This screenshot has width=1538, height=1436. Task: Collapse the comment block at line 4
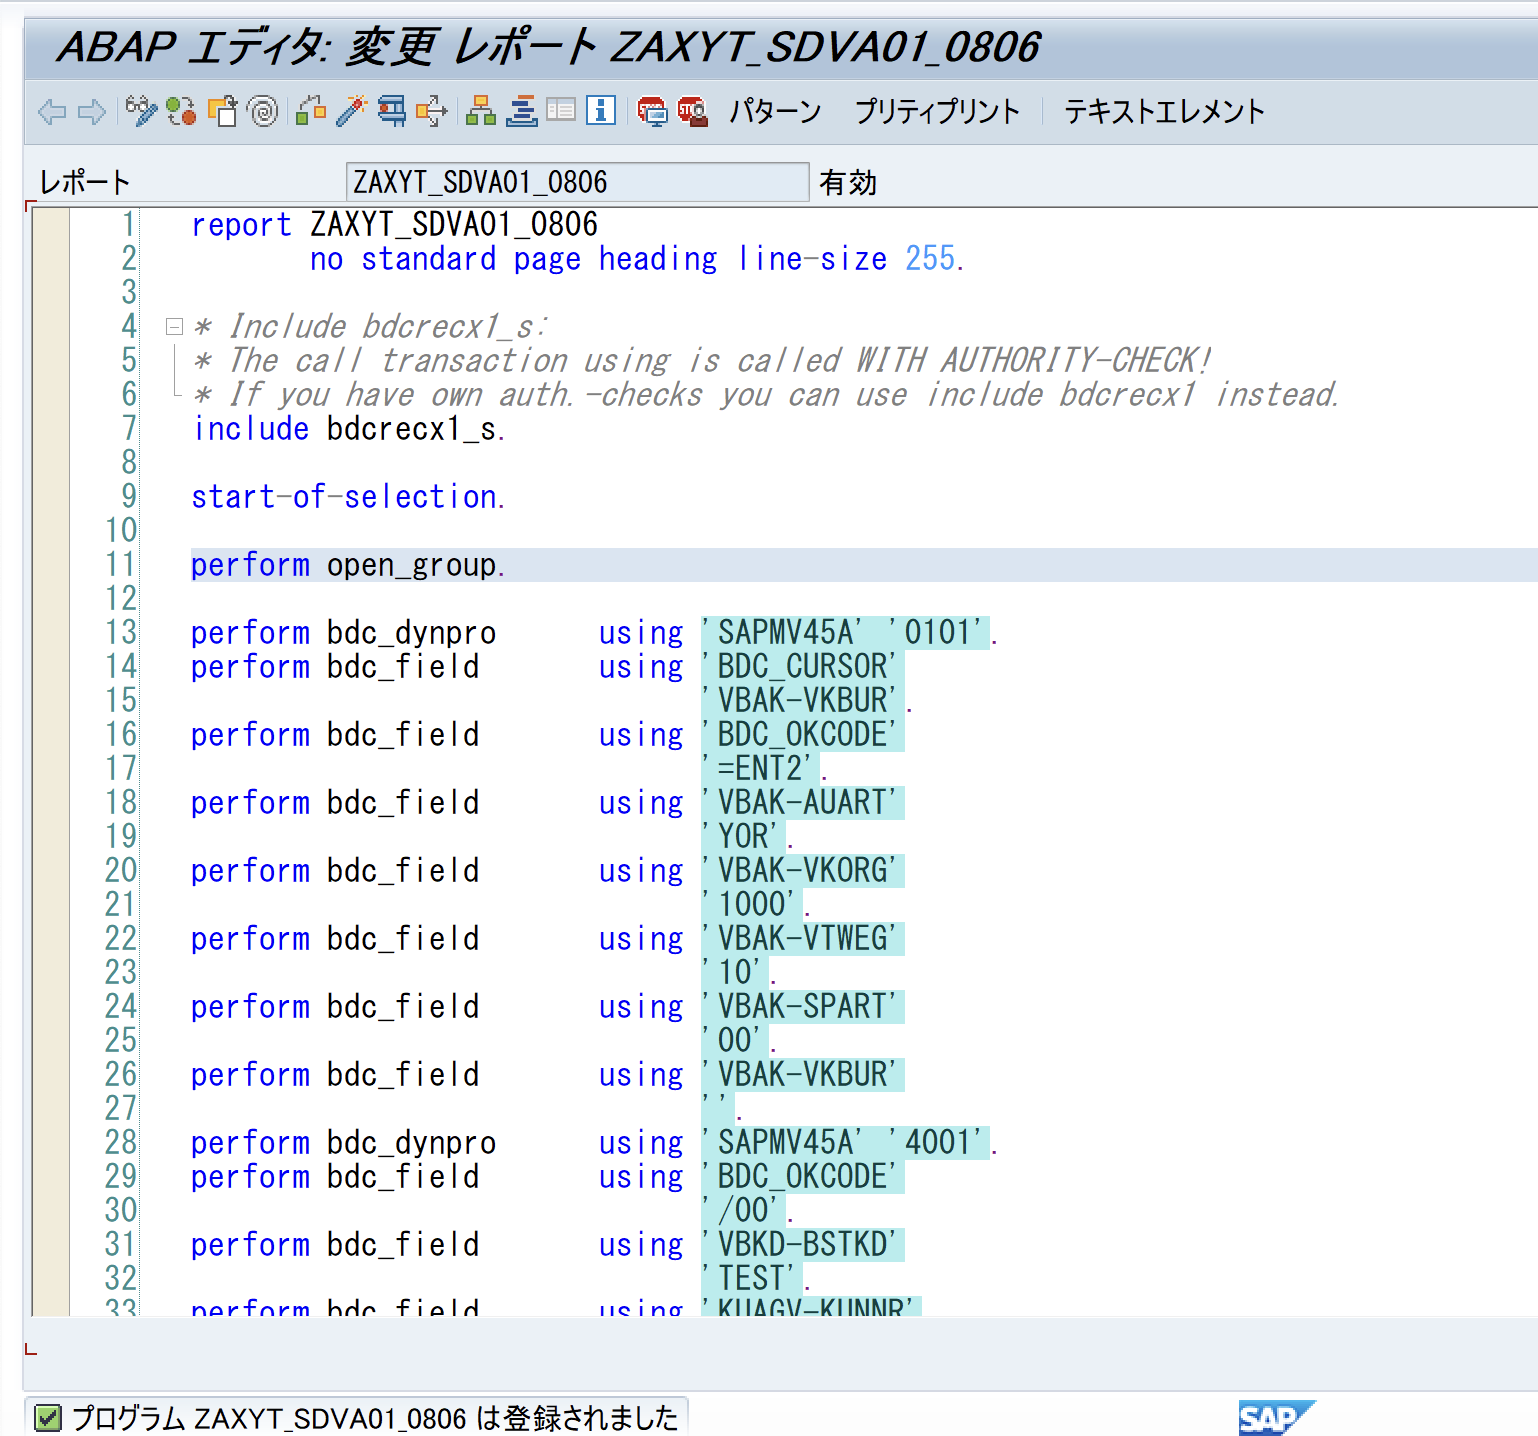click(174, 326)
